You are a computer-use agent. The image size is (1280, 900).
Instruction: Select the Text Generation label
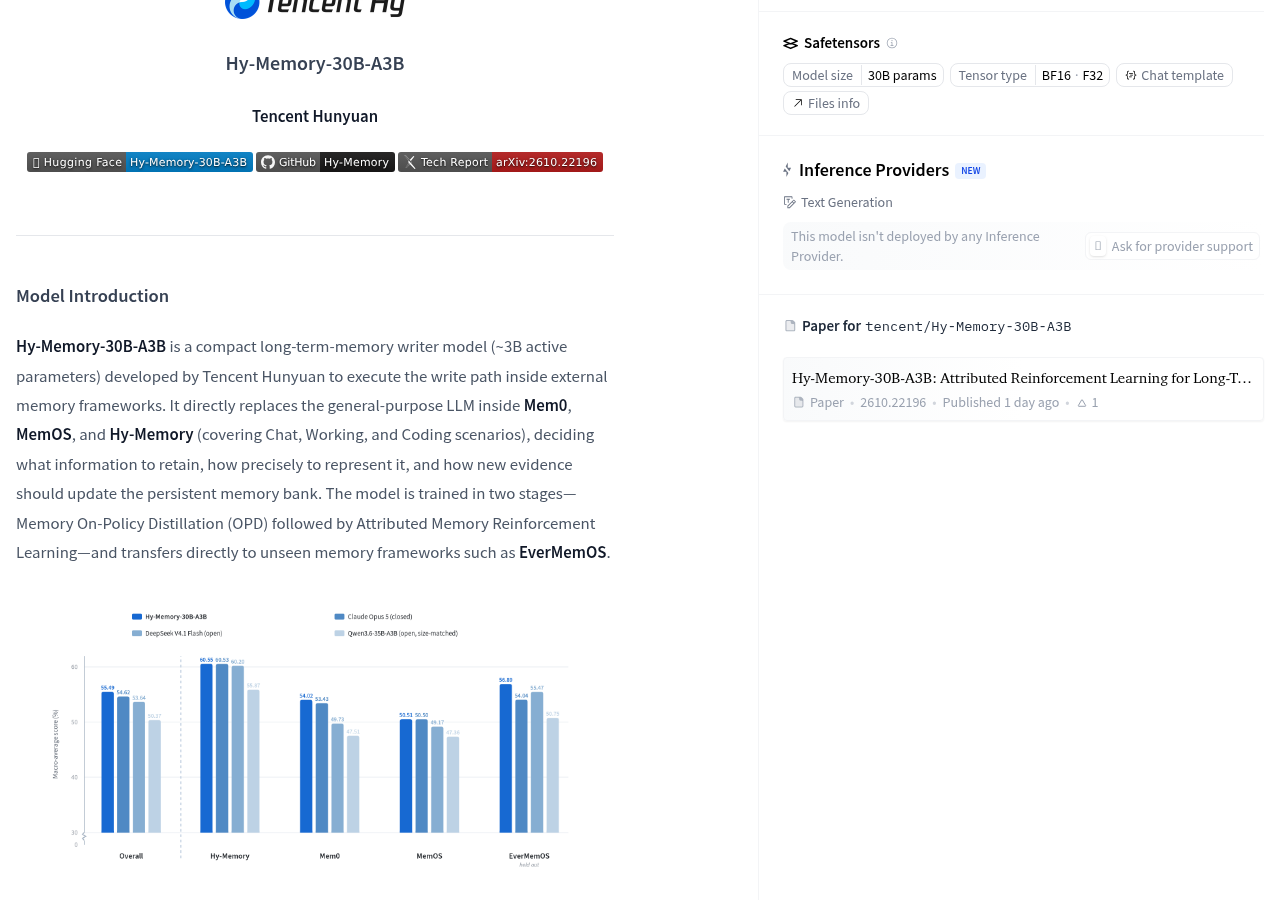click(847, 202)
